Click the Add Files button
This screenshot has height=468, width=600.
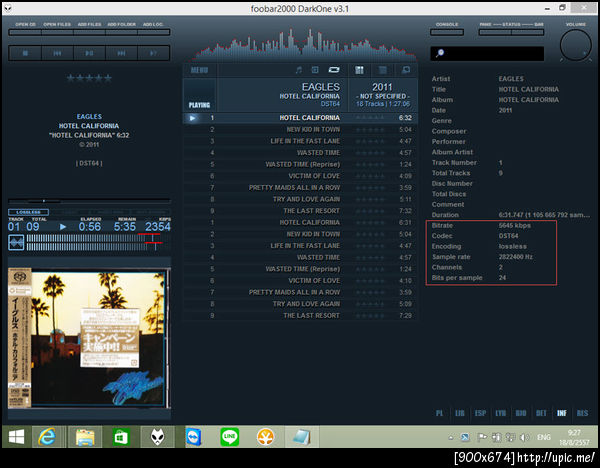coord(90,33)
